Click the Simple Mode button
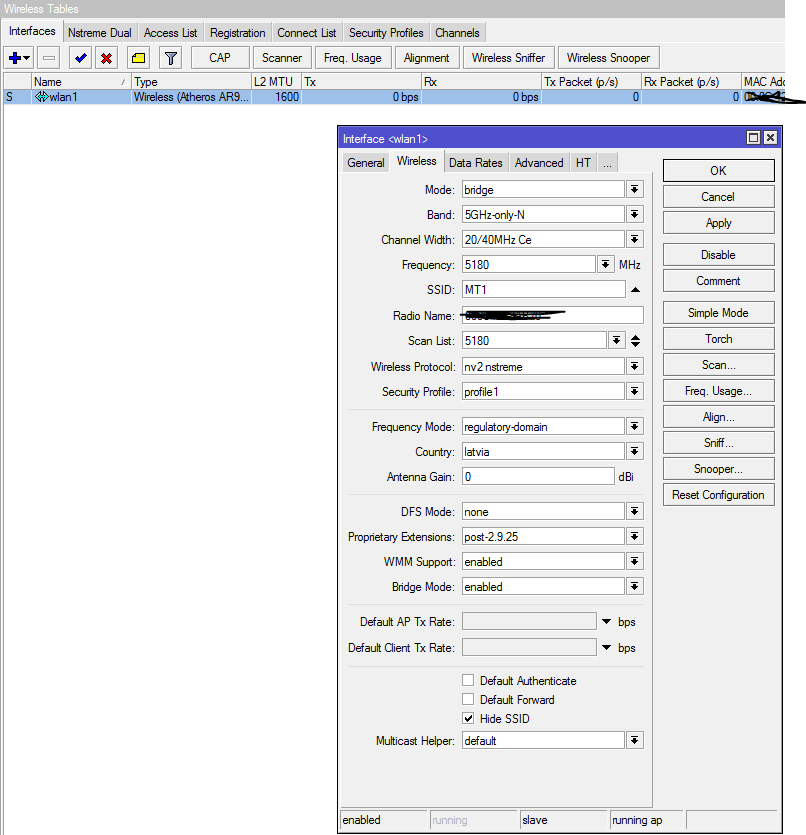The image size is (806, 835). 718,313
